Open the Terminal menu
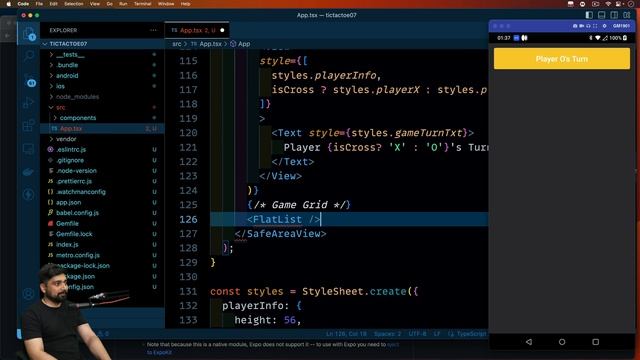Image resolution: width=640 pixels, height=360 pixels. click(x=142, y=4)
